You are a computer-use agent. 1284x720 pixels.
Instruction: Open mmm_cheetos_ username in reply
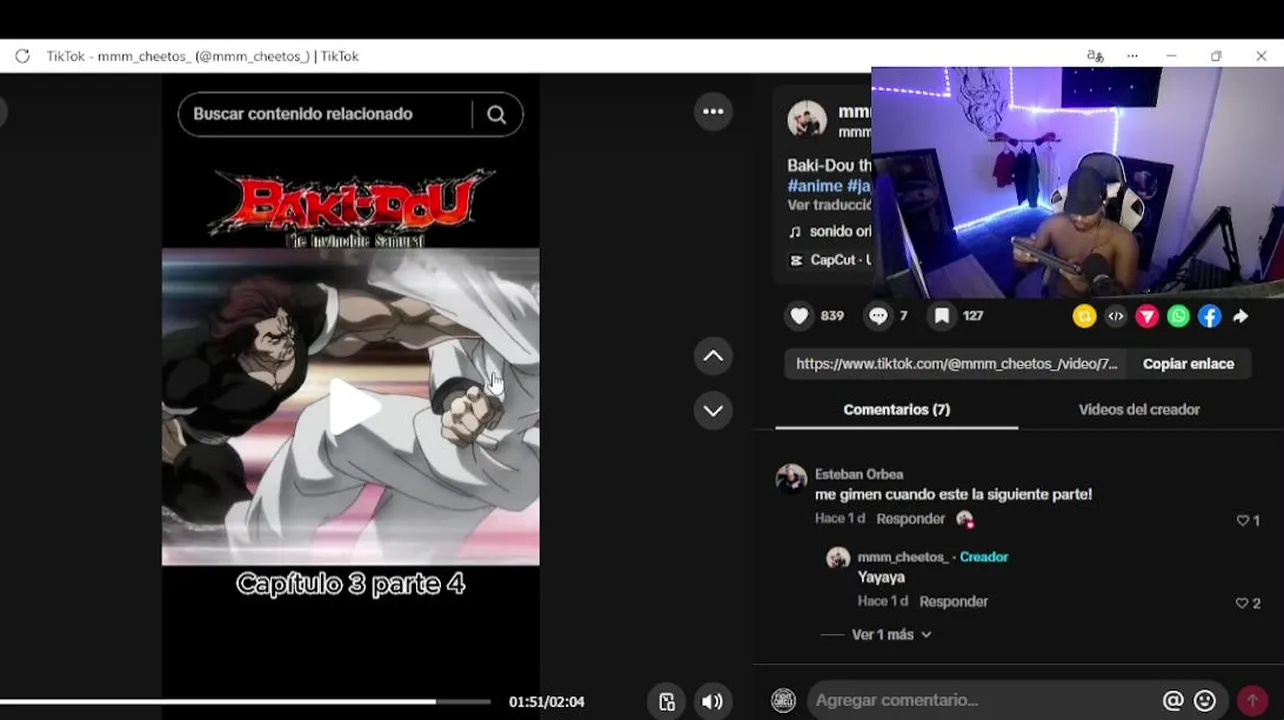(902, 556)
